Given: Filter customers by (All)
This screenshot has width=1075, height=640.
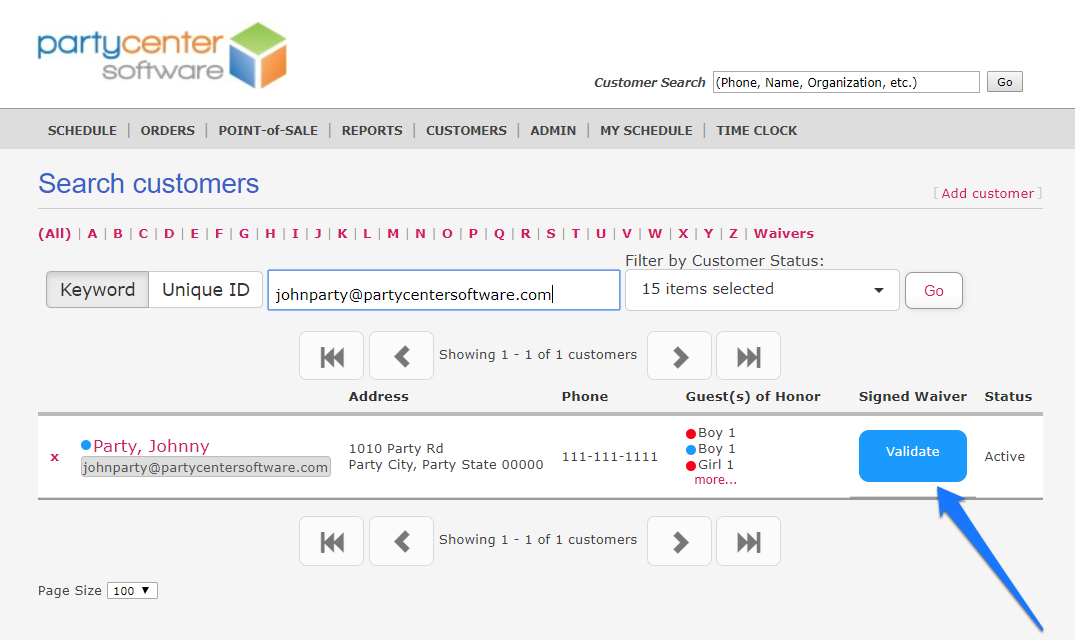Looking at the screenshot, I should (x=54, y=234).
